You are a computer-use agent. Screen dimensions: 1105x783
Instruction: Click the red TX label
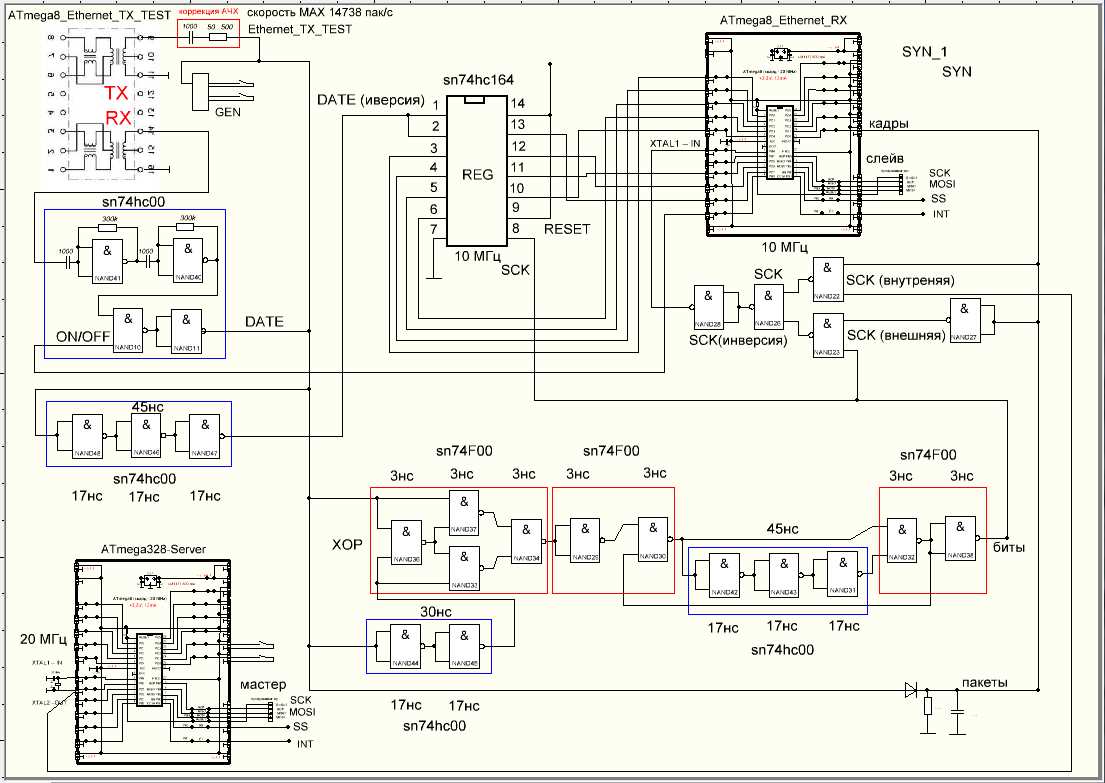(118, 94)
